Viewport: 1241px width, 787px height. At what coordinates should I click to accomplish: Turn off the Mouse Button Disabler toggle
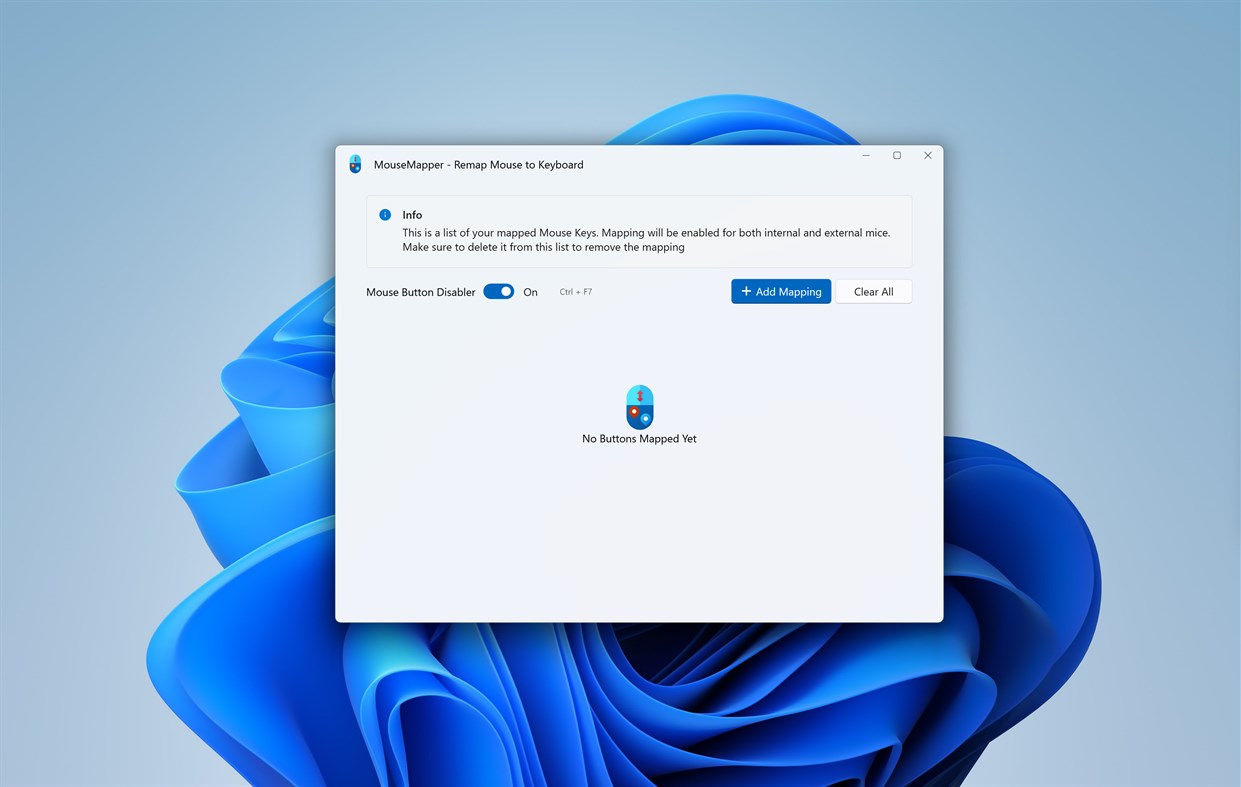coord(498,291)
